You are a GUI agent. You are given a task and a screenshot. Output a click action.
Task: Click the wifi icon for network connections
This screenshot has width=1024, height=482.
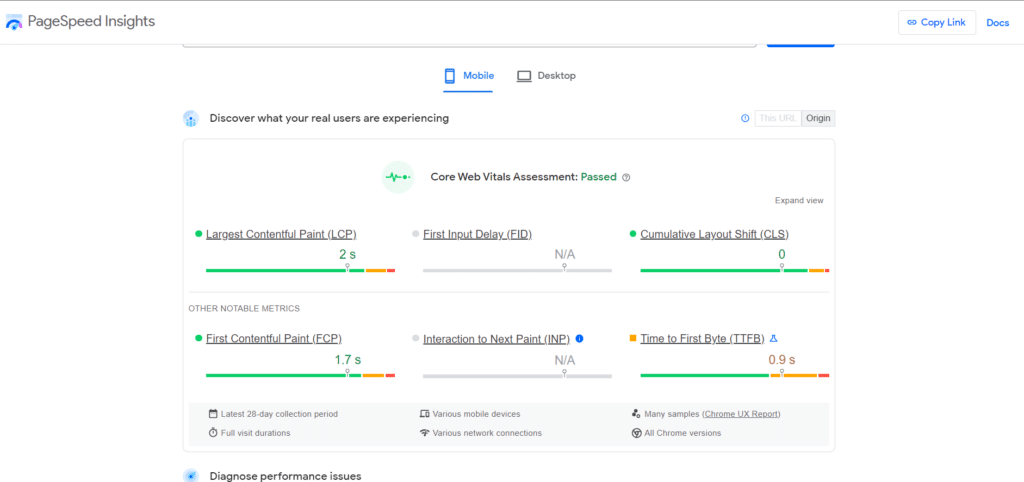click(424, 432)
